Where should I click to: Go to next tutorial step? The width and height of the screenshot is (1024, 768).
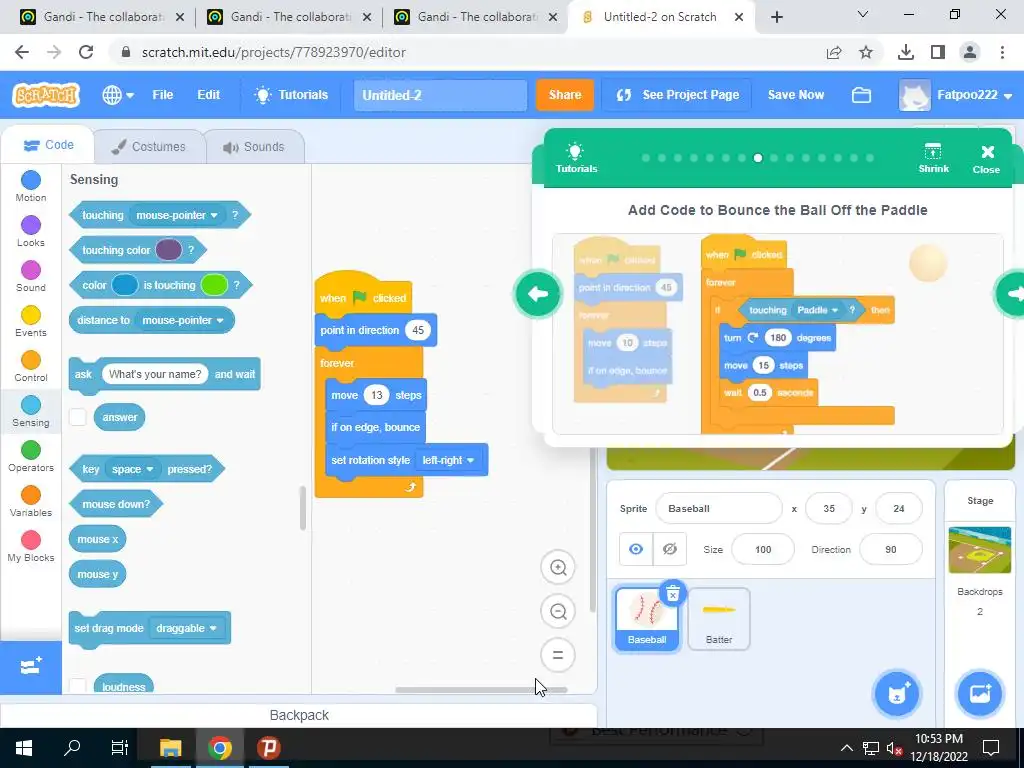(1012, 294)
